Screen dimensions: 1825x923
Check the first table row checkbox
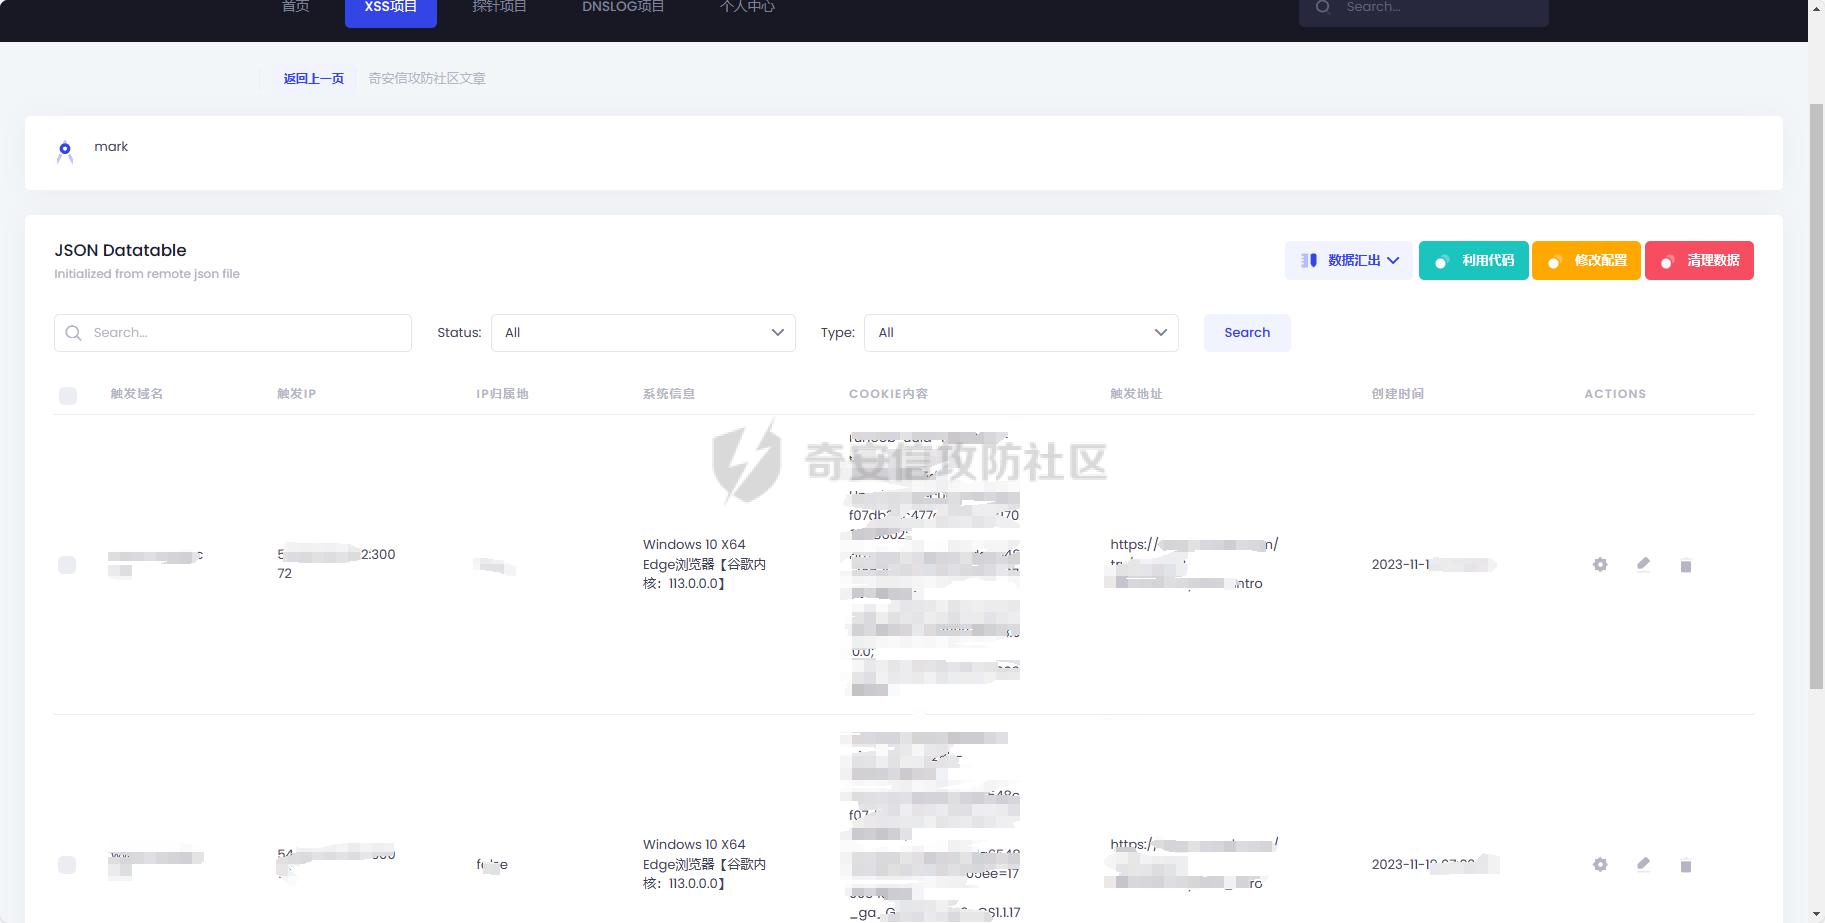(x=67, y=565)
